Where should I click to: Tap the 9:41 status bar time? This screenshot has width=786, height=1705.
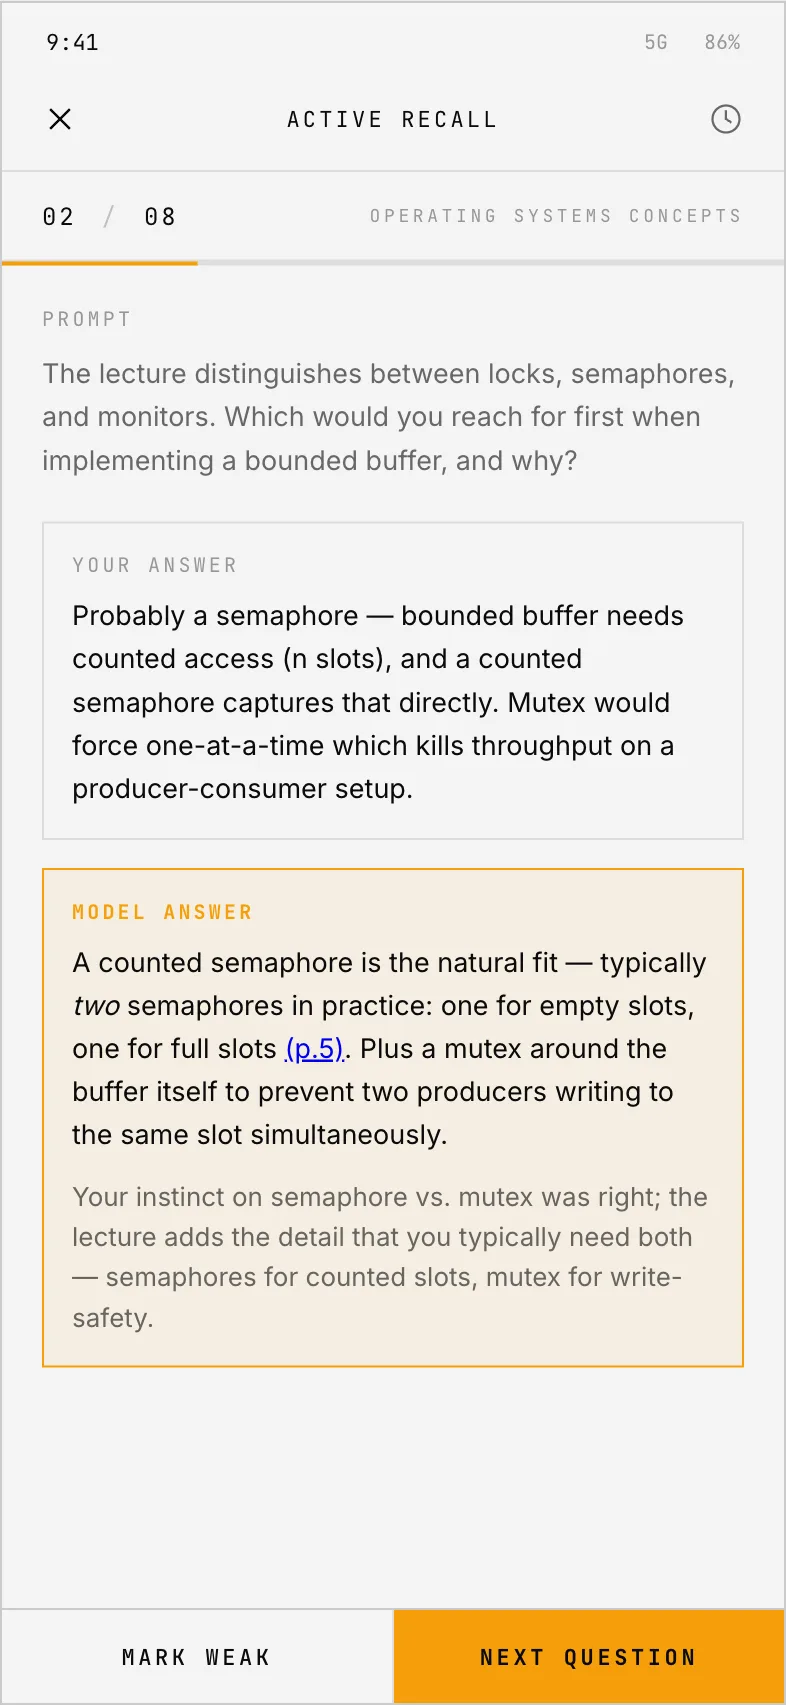pyautogui.click(x=72, y=42)
